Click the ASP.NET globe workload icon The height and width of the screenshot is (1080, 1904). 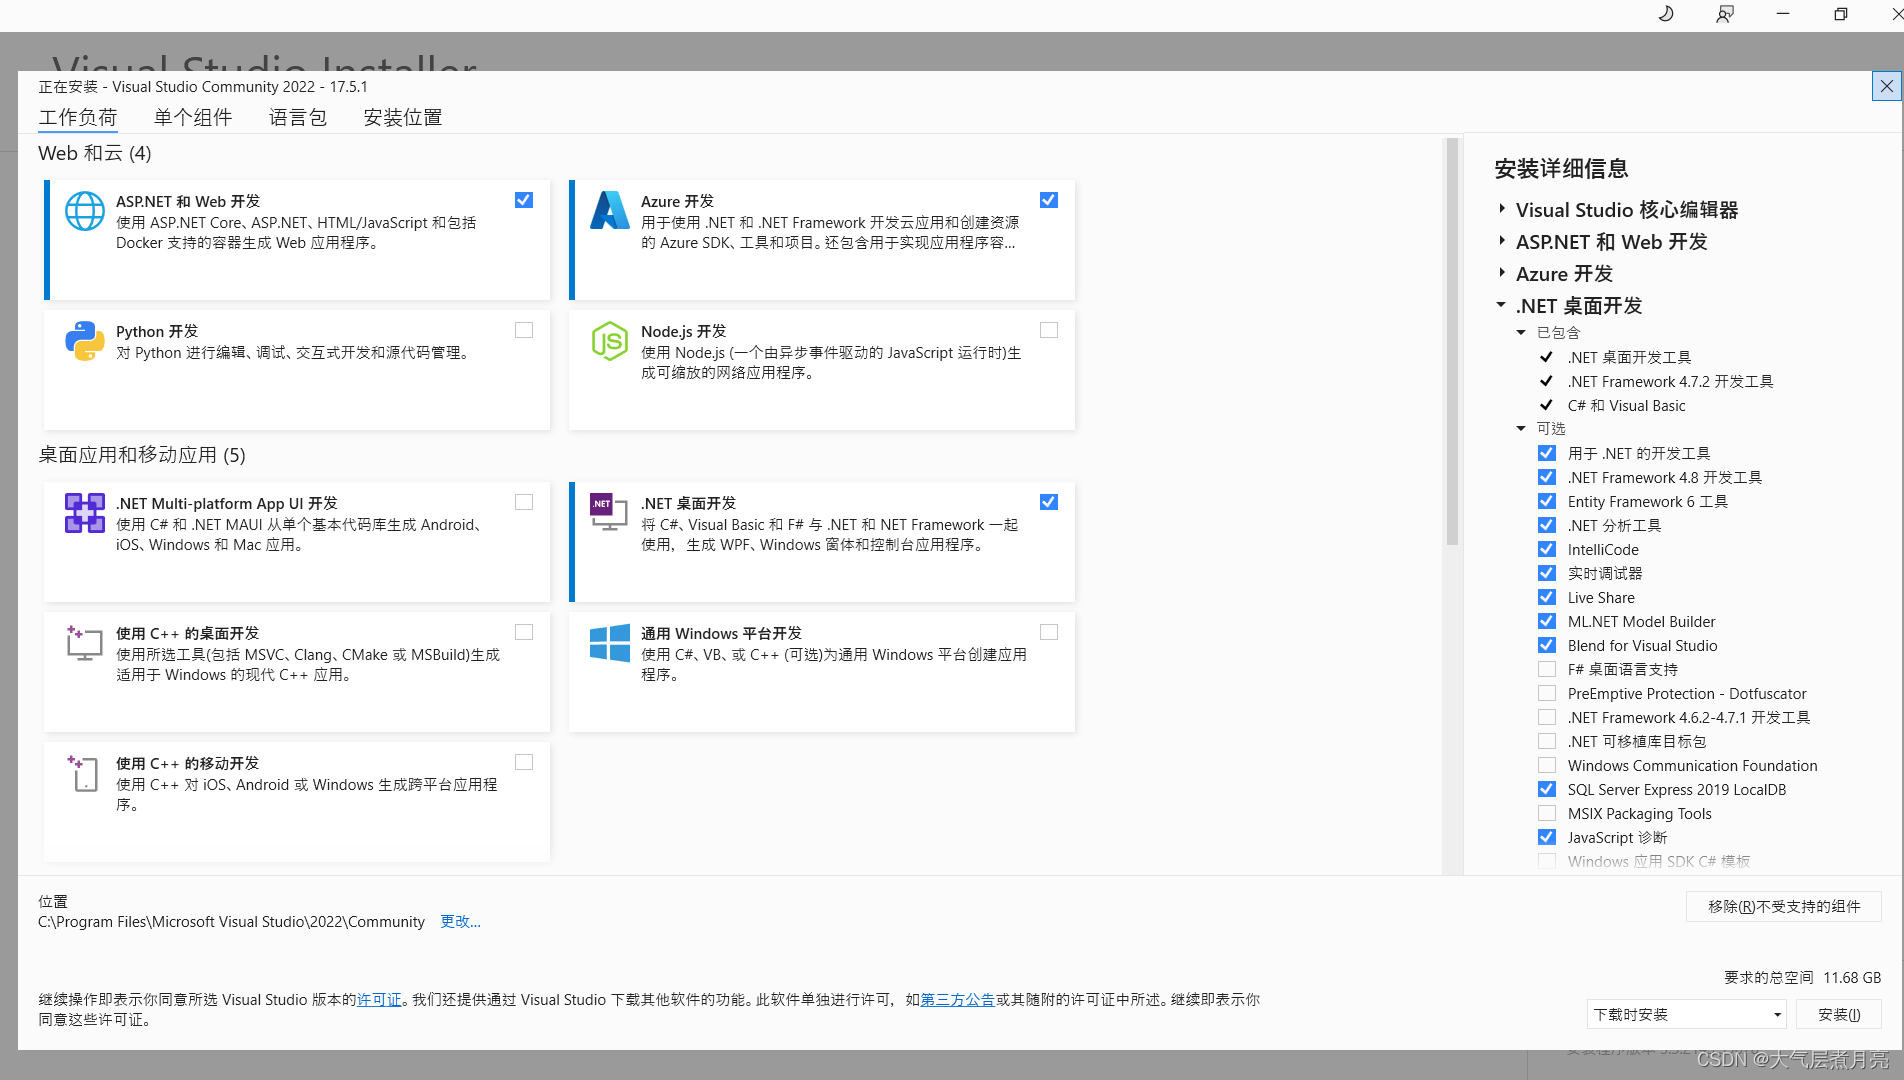point(85,211)
